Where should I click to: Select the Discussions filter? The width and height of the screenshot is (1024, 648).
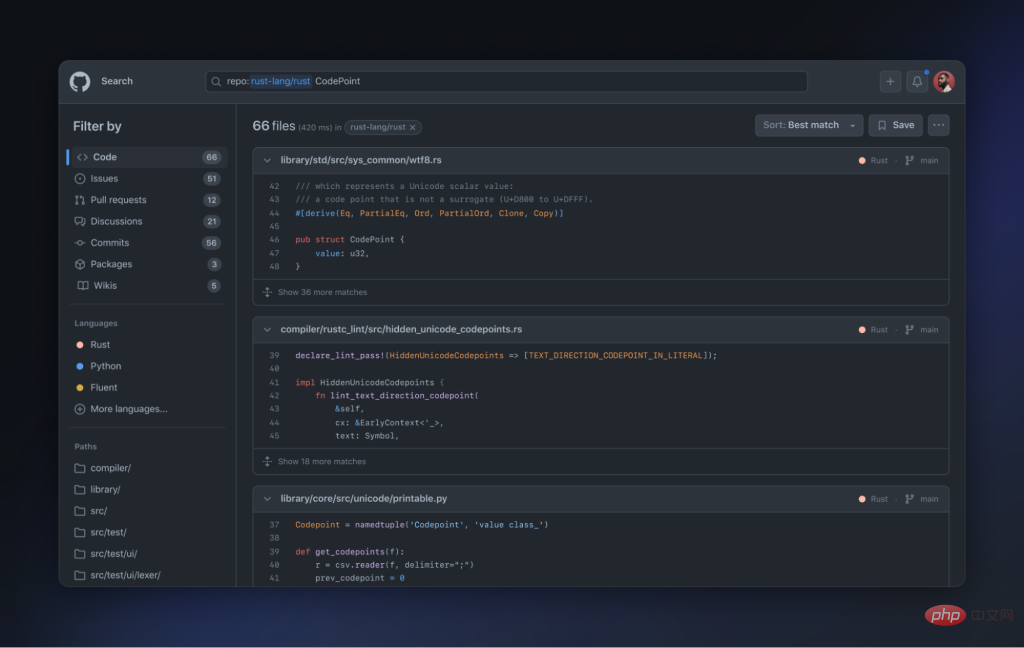click(148, 221)
